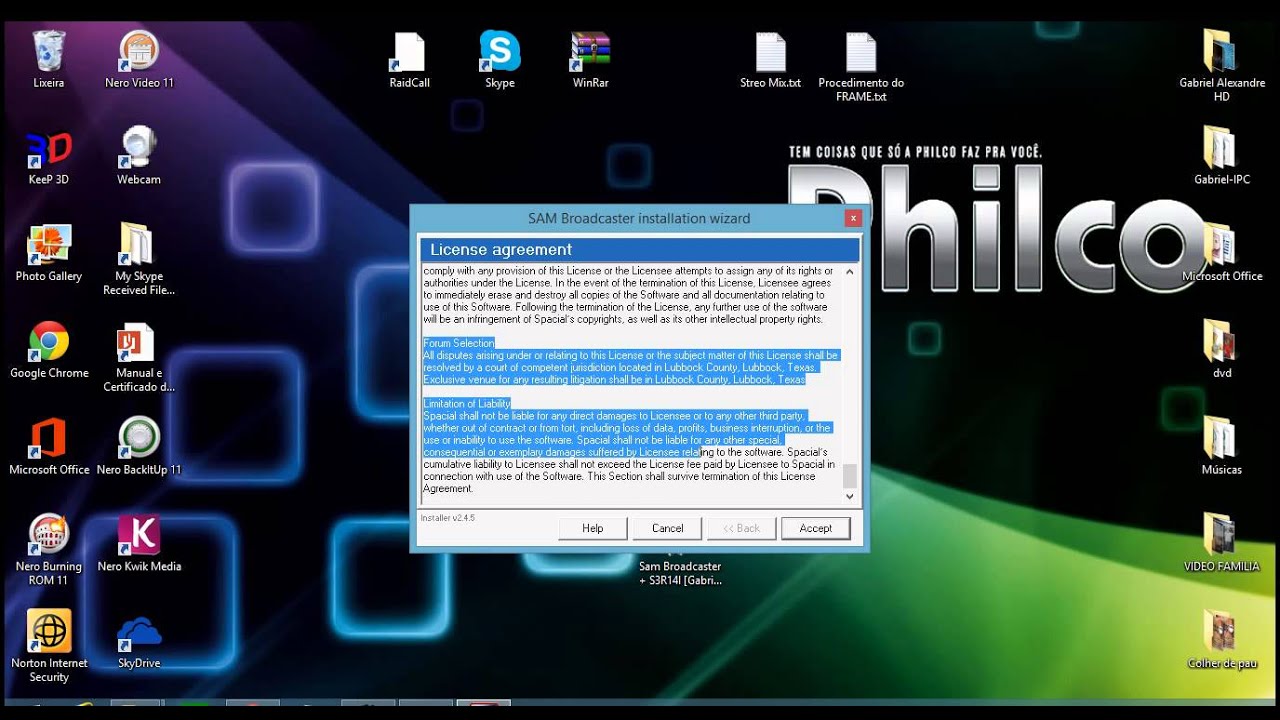This screenshot has height=720, width=1280.
Task: Click the Installer v2.4.5 version label
Action: 447,518
